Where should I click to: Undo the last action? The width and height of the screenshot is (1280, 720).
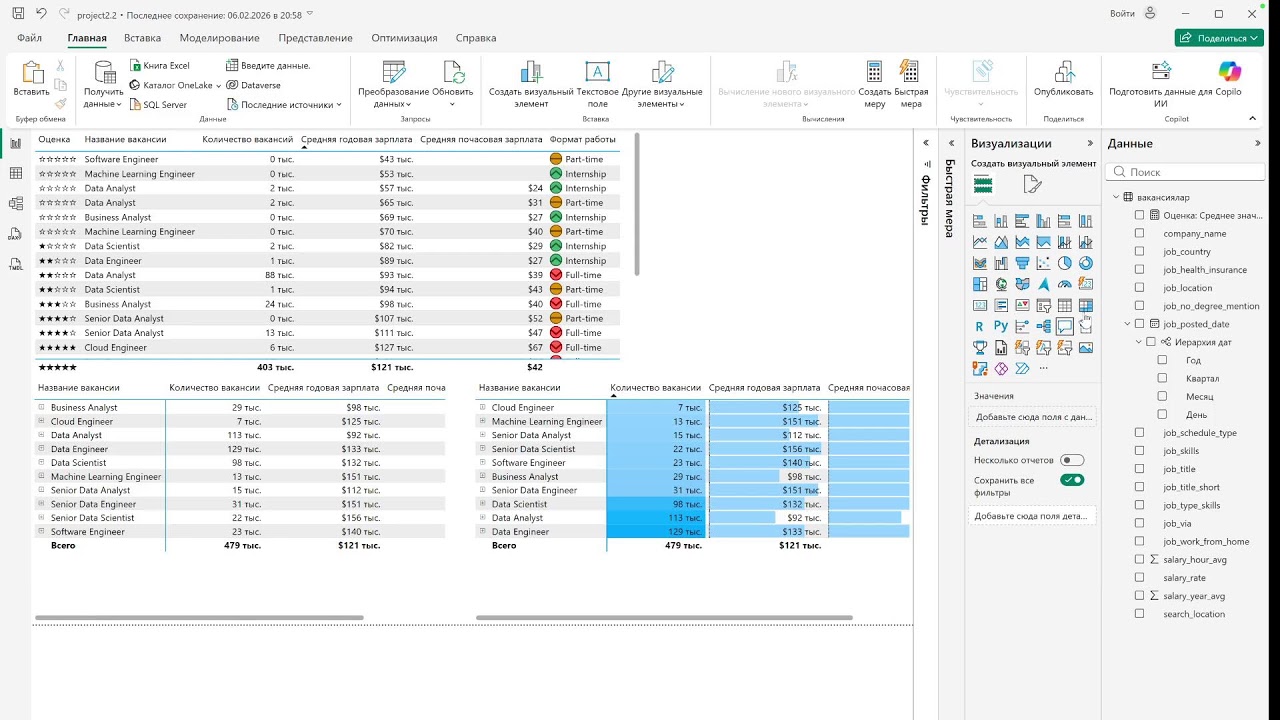41,14
